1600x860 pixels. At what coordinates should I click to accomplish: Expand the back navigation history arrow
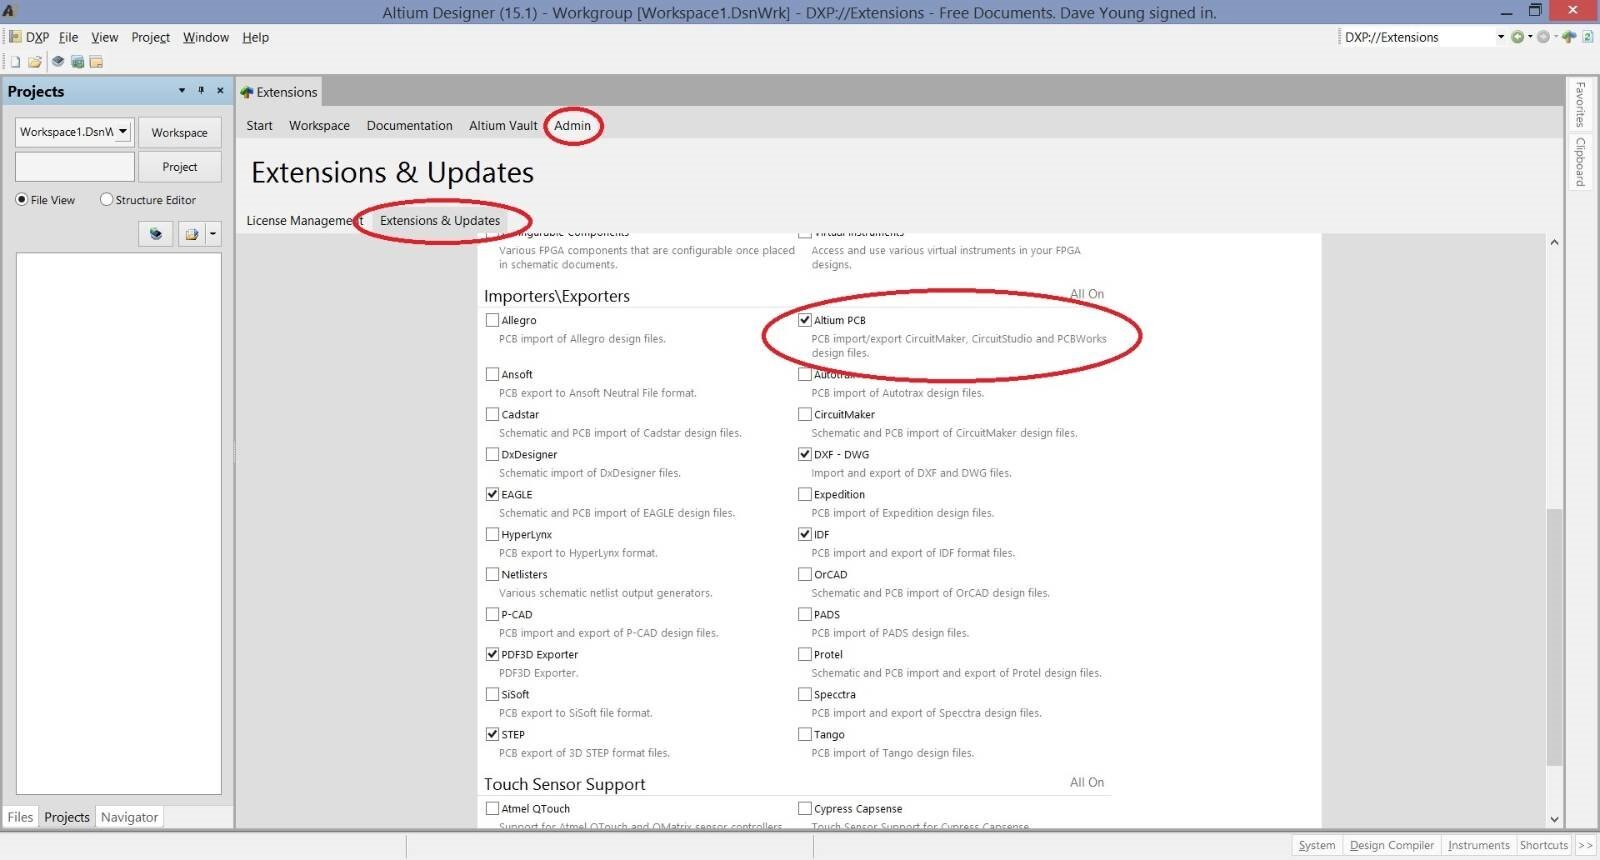pos(1530,37)
